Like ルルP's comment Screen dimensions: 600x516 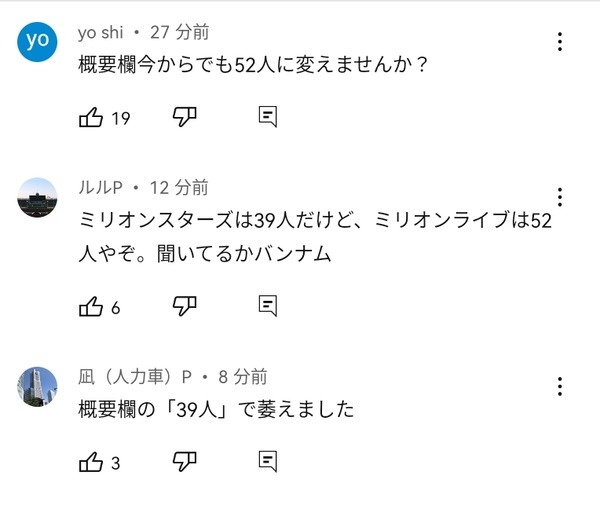91,306
